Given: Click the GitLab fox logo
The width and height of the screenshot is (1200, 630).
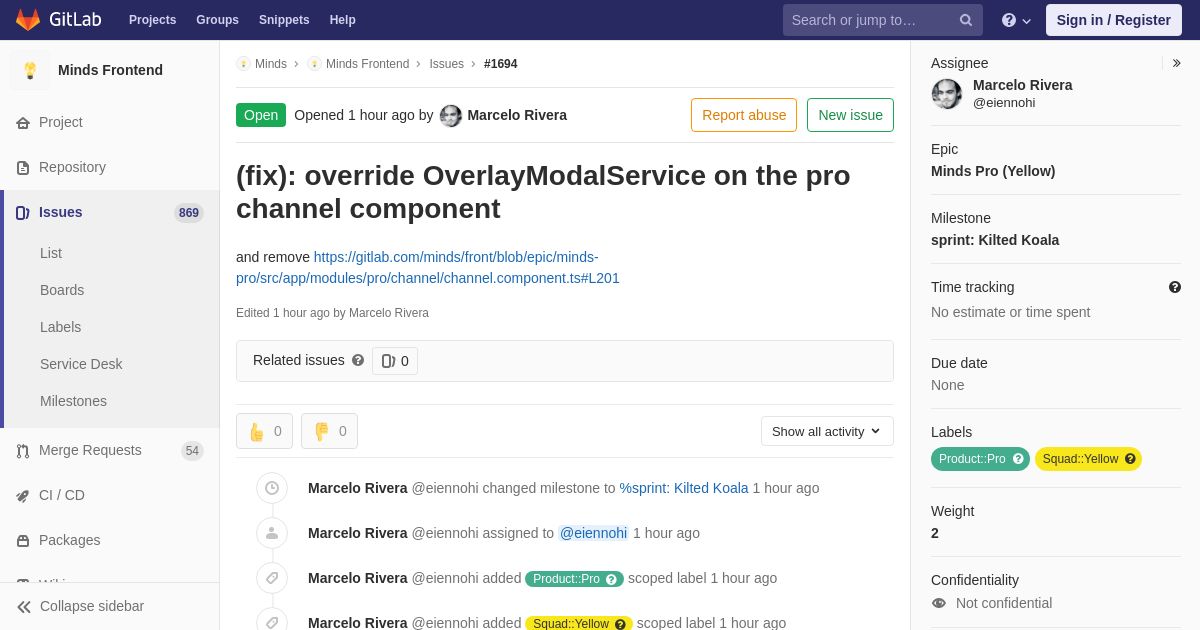Looking at the screenshot, I should 28,20.
